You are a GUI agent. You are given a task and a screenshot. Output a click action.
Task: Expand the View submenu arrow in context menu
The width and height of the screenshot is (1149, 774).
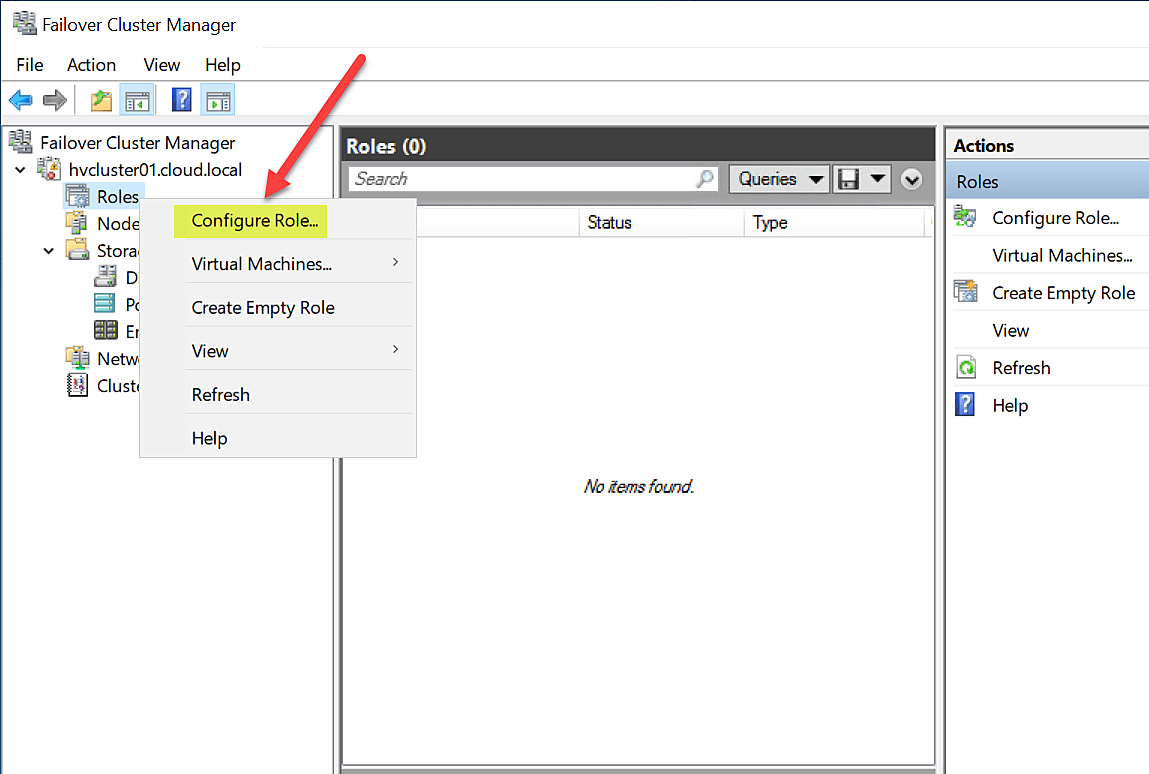click(396, 350)
